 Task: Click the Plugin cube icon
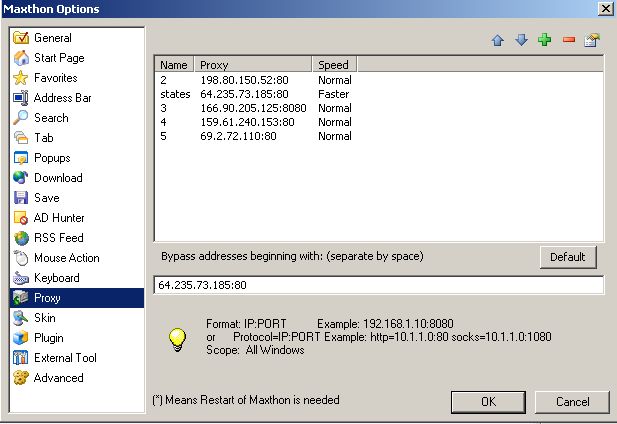(x=21, y=338)
